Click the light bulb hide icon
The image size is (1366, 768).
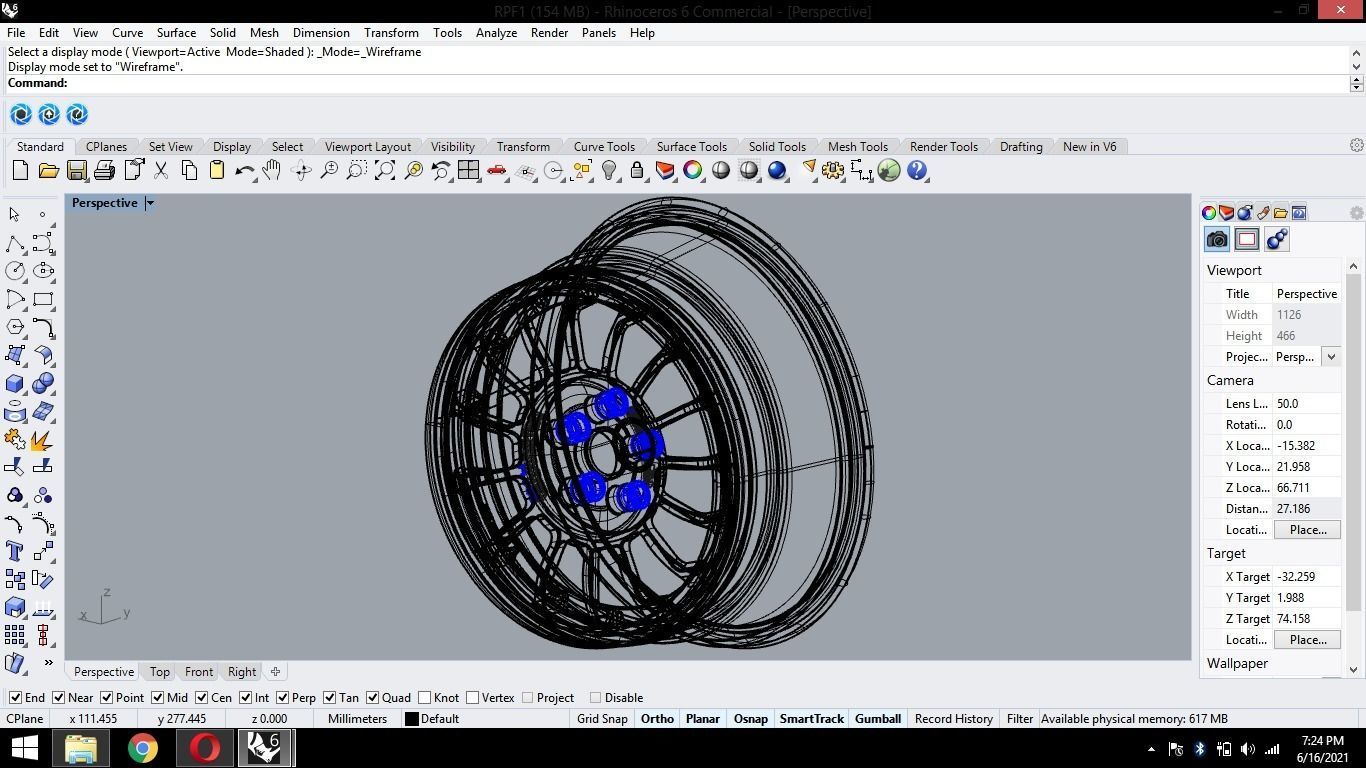(608, 171)
